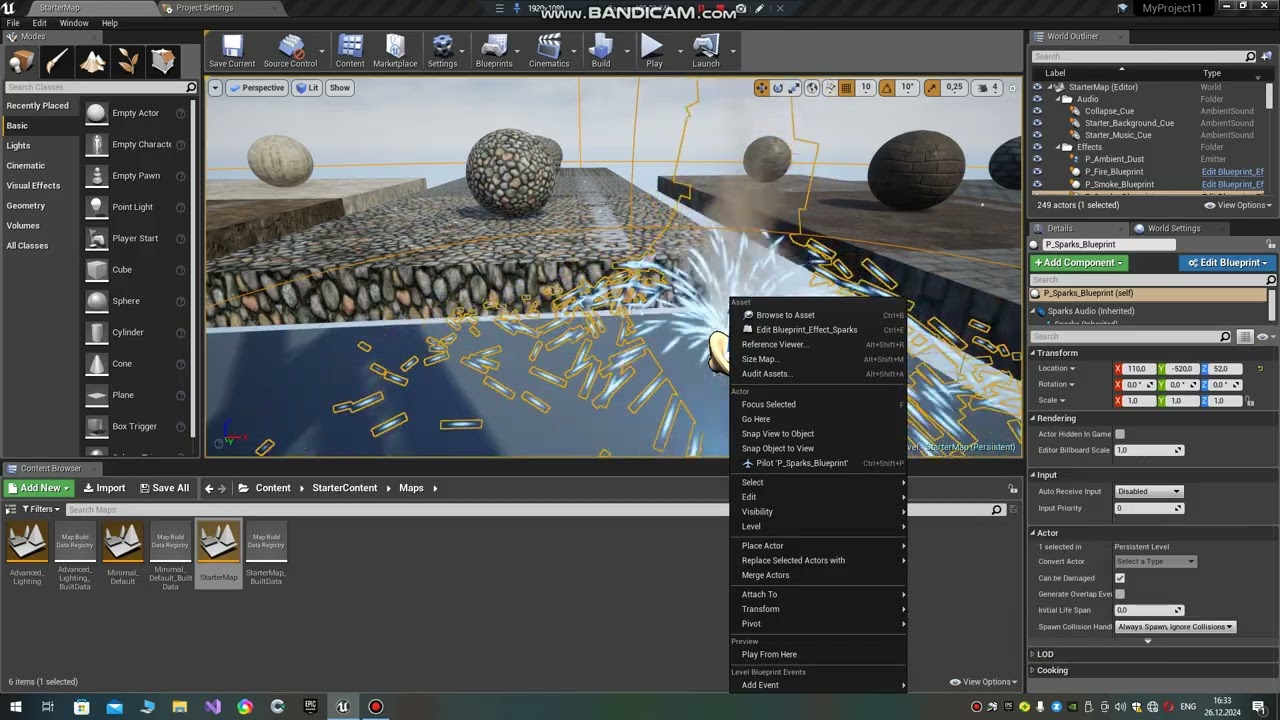
Task: Click the Save Current toolbar icon
Action: (232, 51)
